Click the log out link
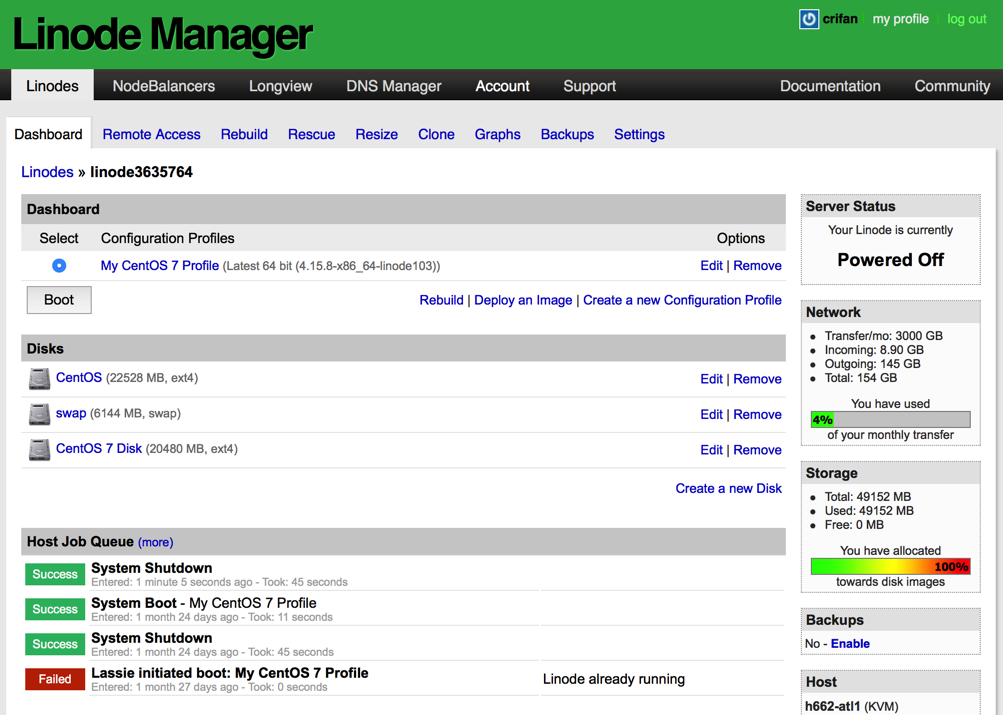This screenshot has width=1003, height=715. coord(967,19)
